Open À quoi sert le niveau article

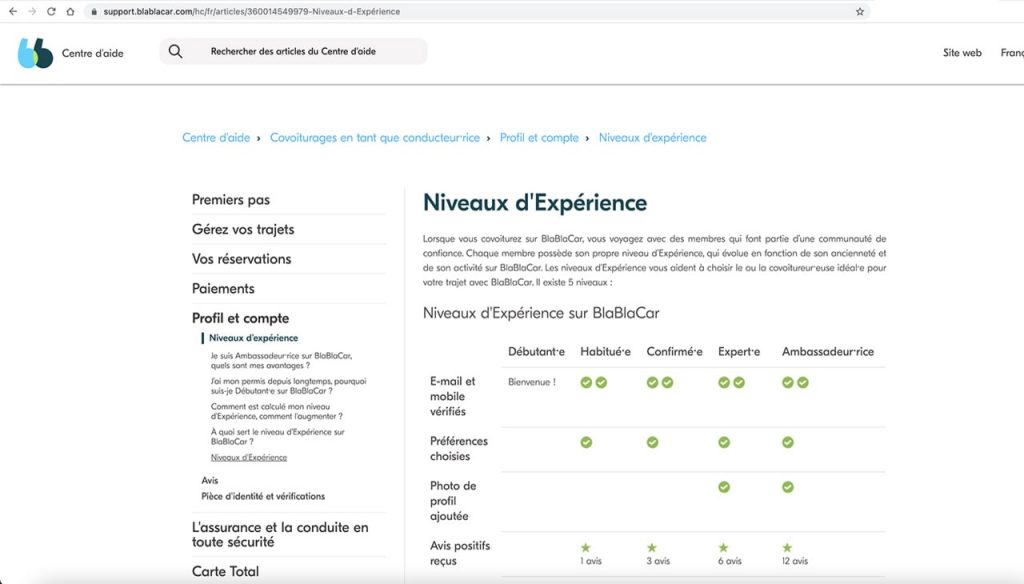click(x=278, y=436)
